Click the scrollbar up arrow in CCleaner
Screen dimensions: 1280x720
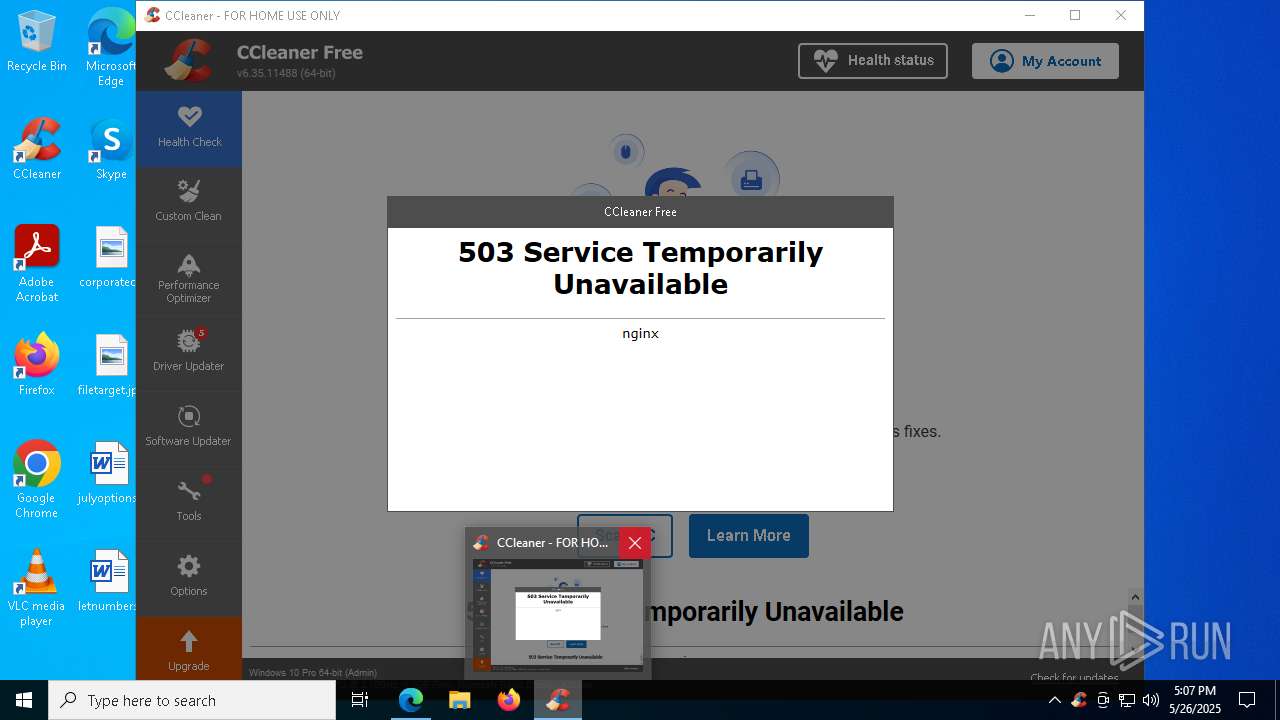pos(1135,598)
